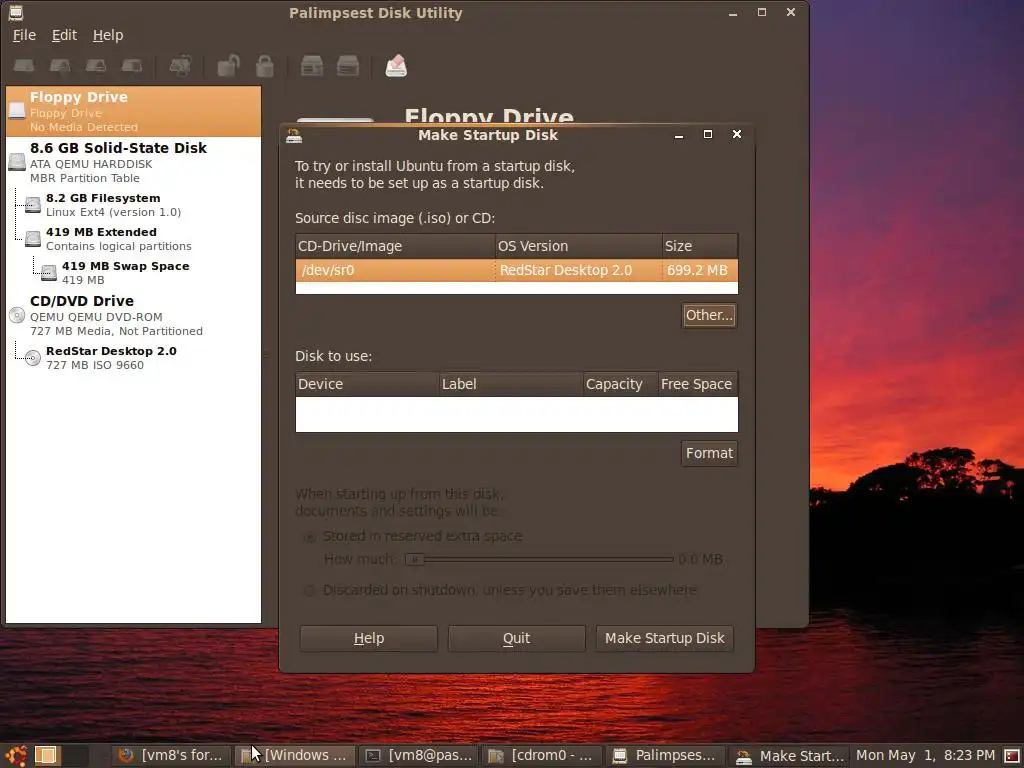Select the 419 MB Extended partition icon
1024x768 pixels.
pyautogui.click(x=33, y=238)
